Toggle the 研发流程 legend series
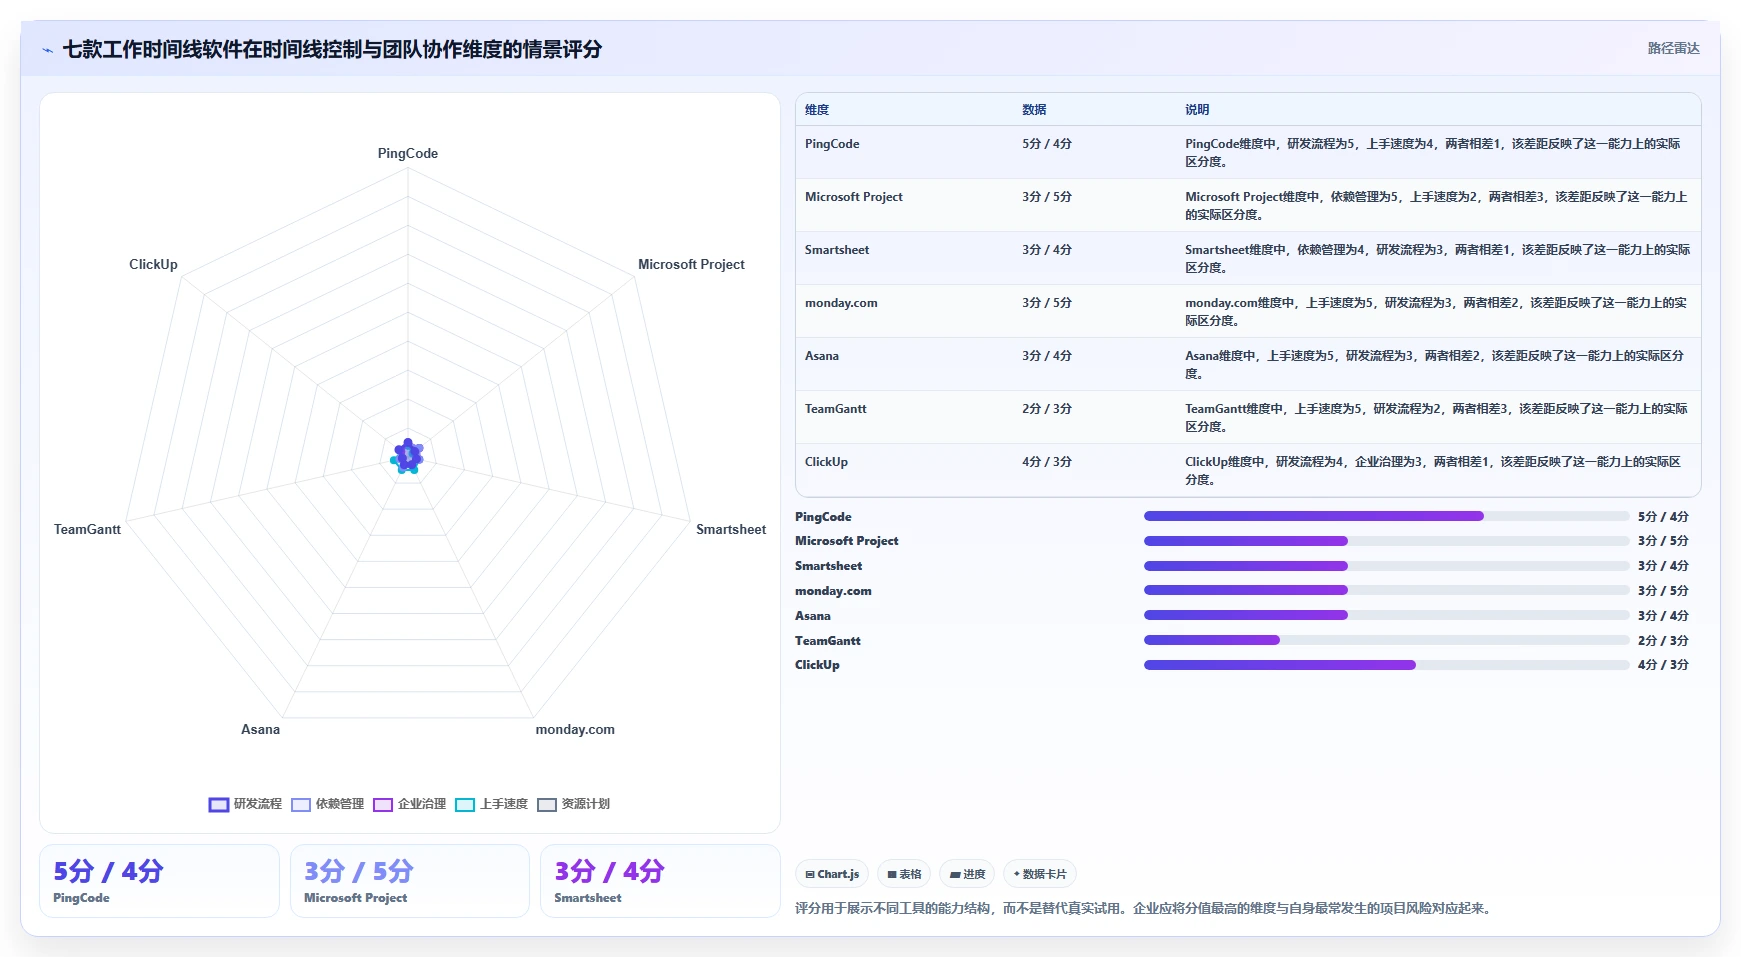 tap(245, 804)
